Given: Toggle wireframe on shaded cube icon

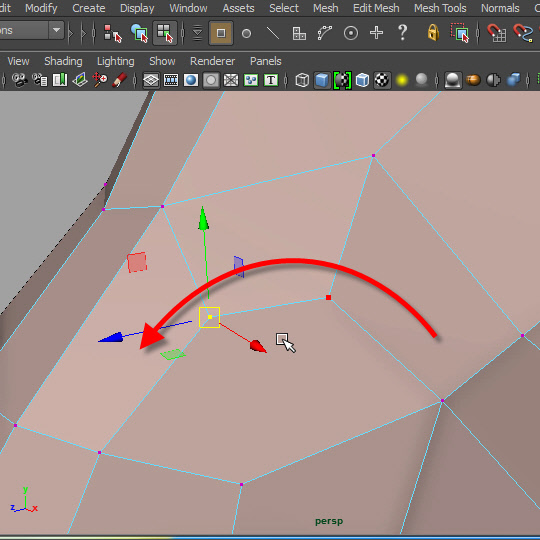Looking at the screenshot, I should 362,81.
